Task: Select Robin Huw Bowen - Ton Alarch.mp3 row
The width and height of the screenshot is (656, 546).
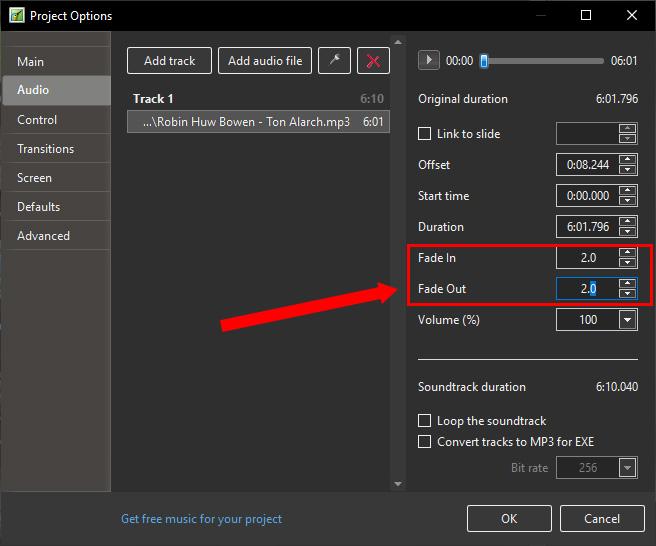Action: [x=259, y=122]
